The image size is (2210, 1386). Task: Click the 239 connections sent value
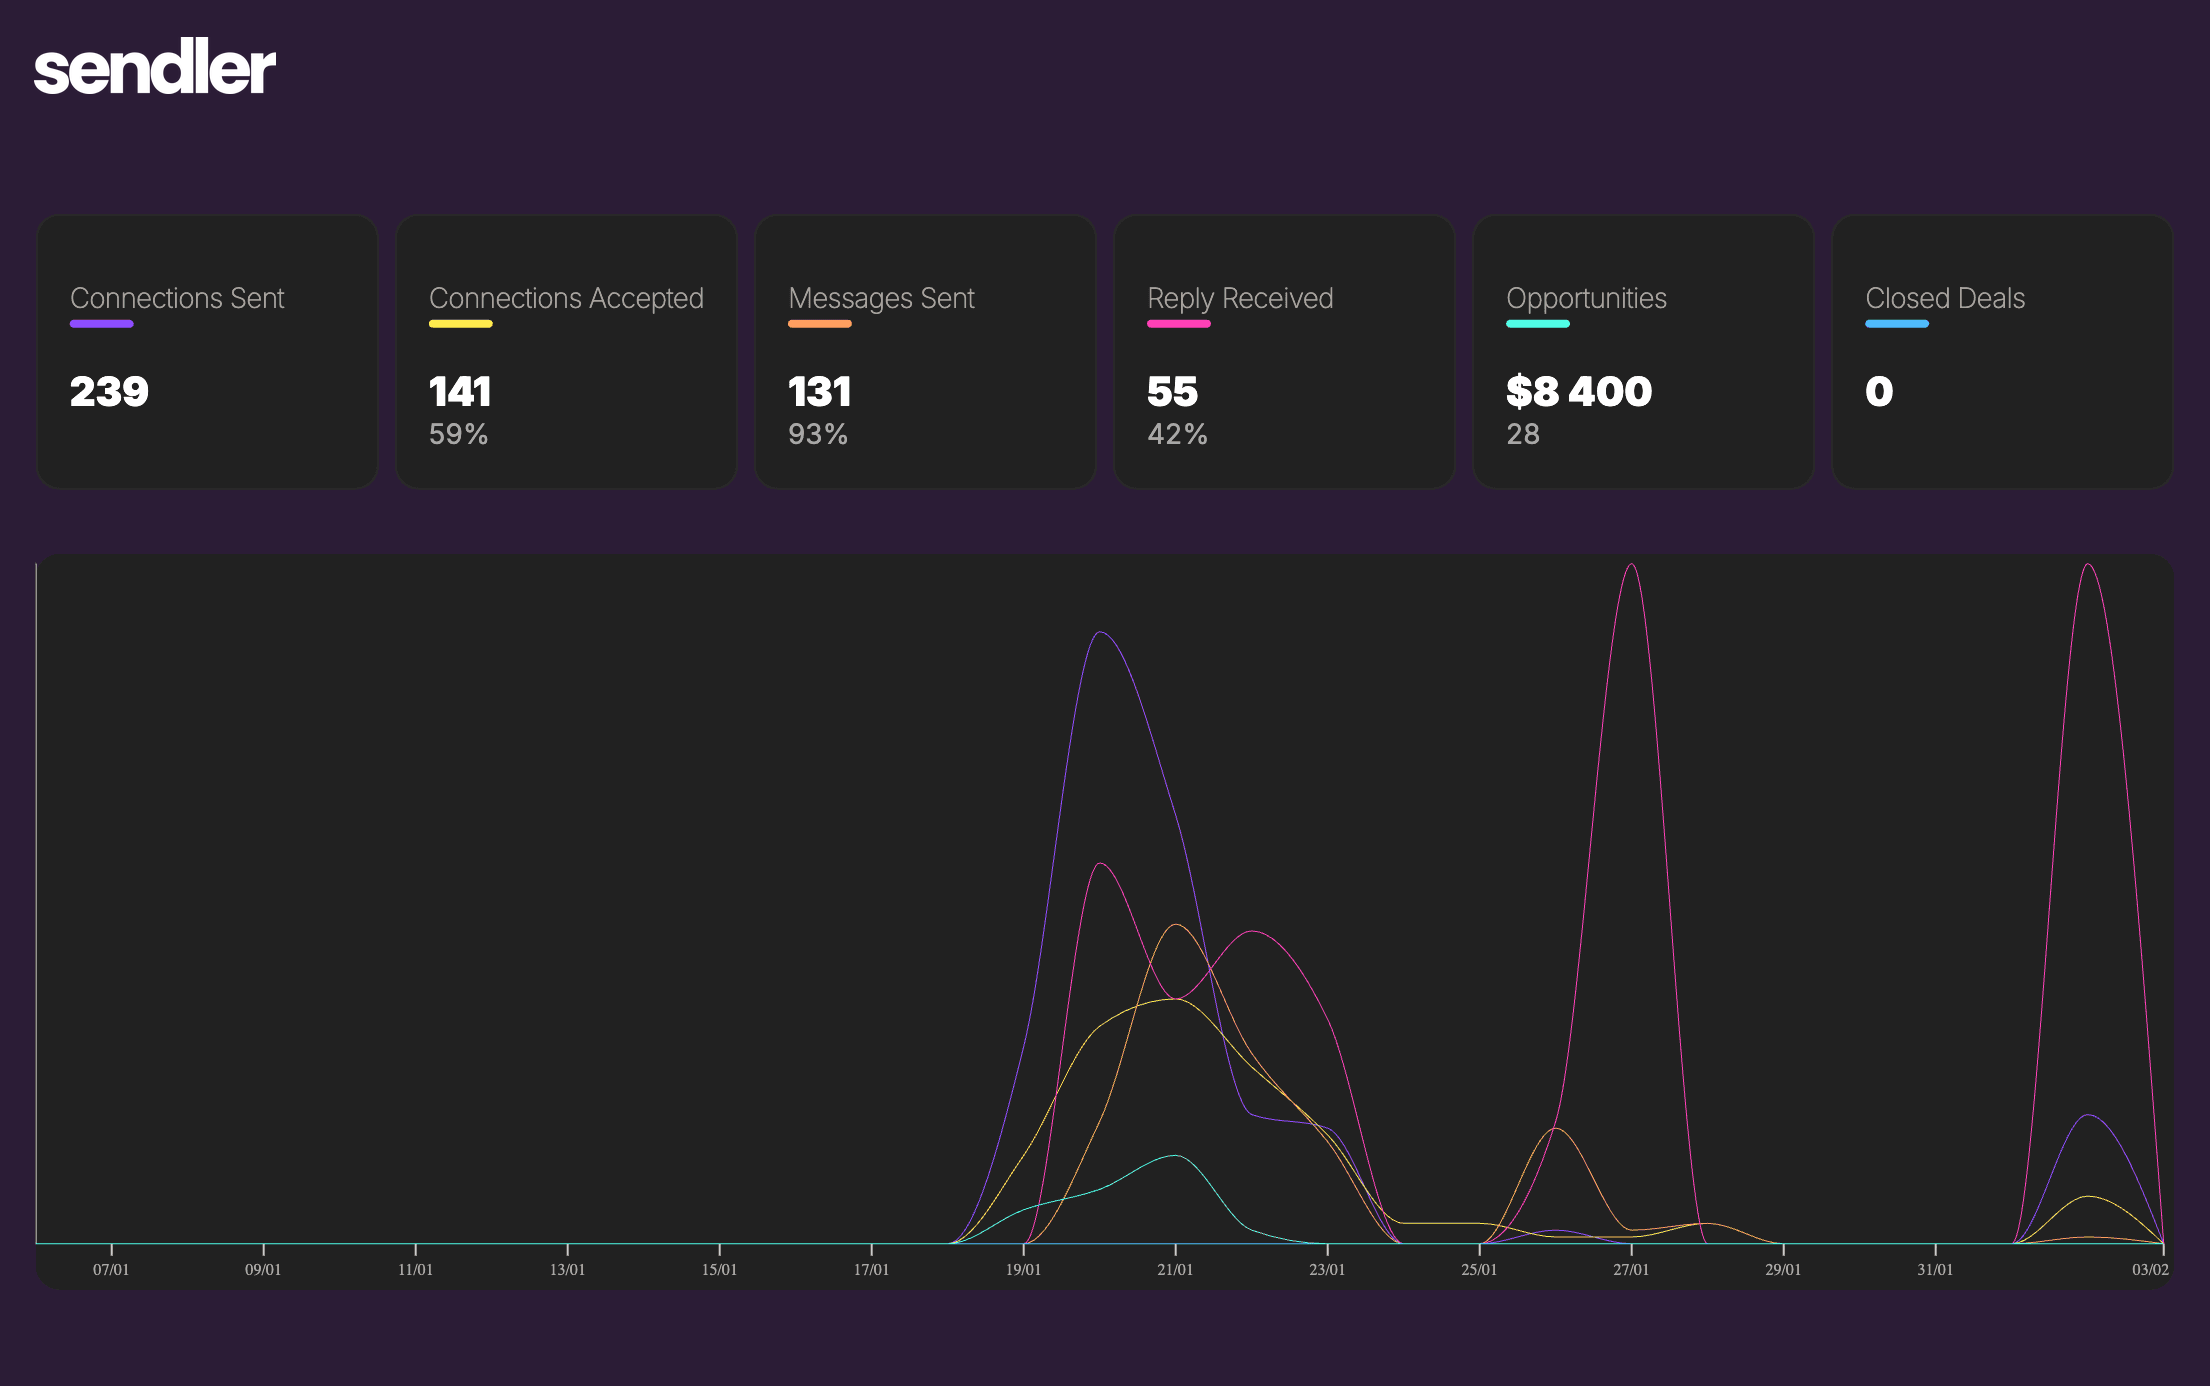pos(109,391)
